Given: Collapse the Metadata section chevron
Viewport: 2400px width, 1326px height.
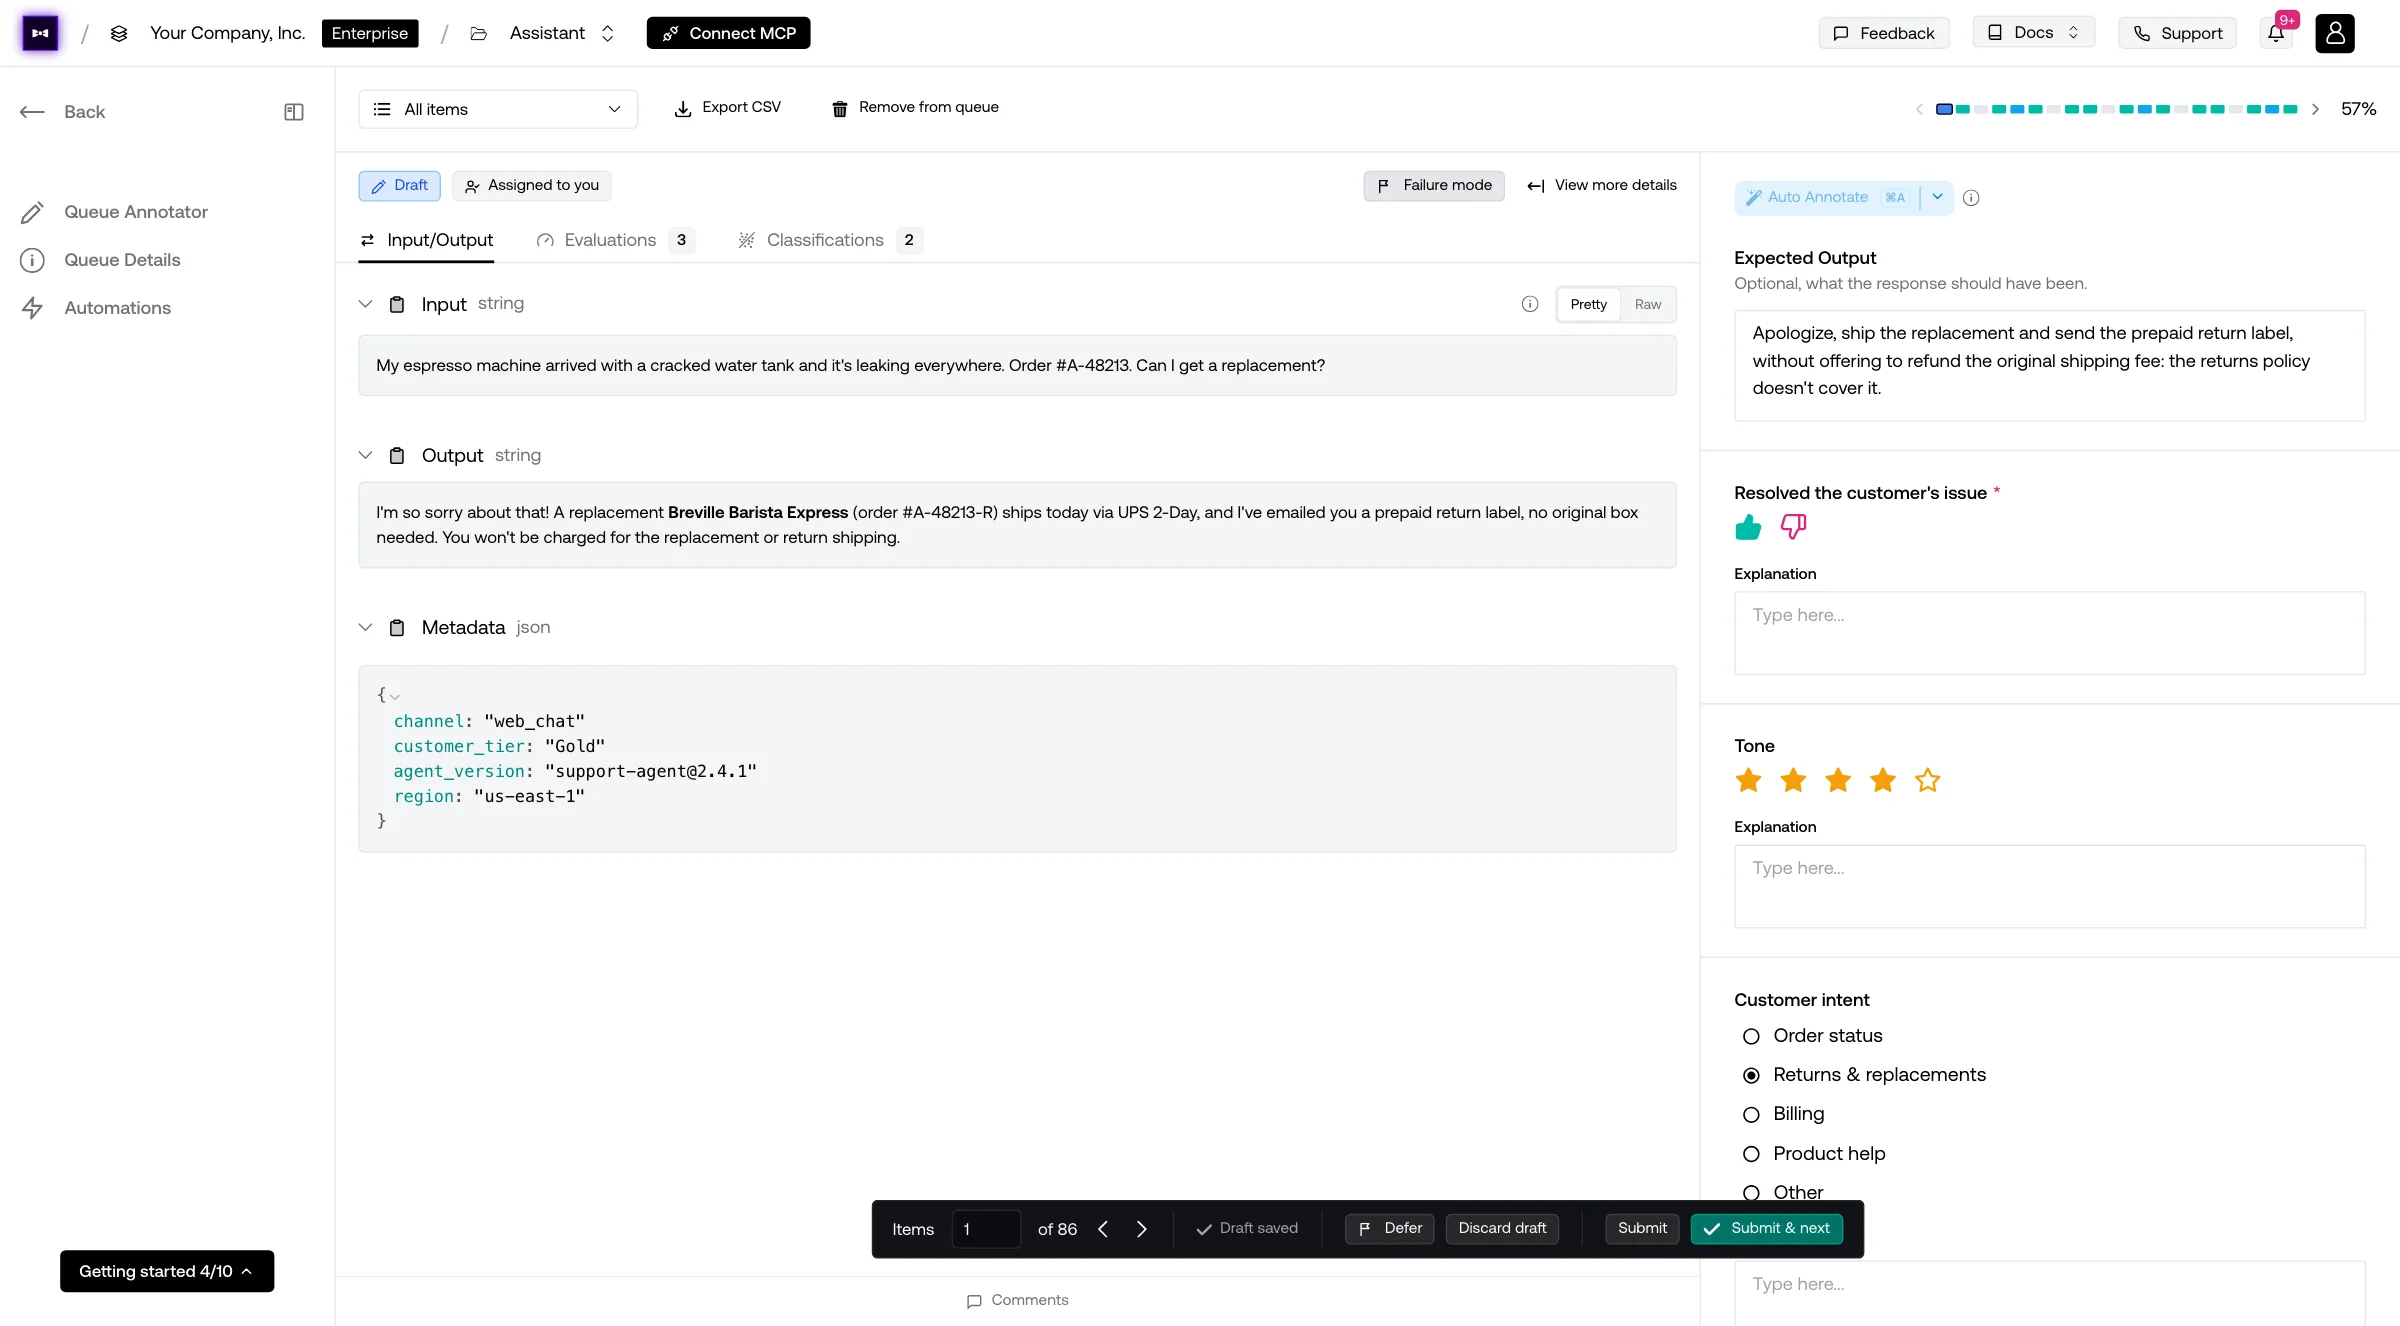Looking at the screenshot, I should tap(365, 627).
